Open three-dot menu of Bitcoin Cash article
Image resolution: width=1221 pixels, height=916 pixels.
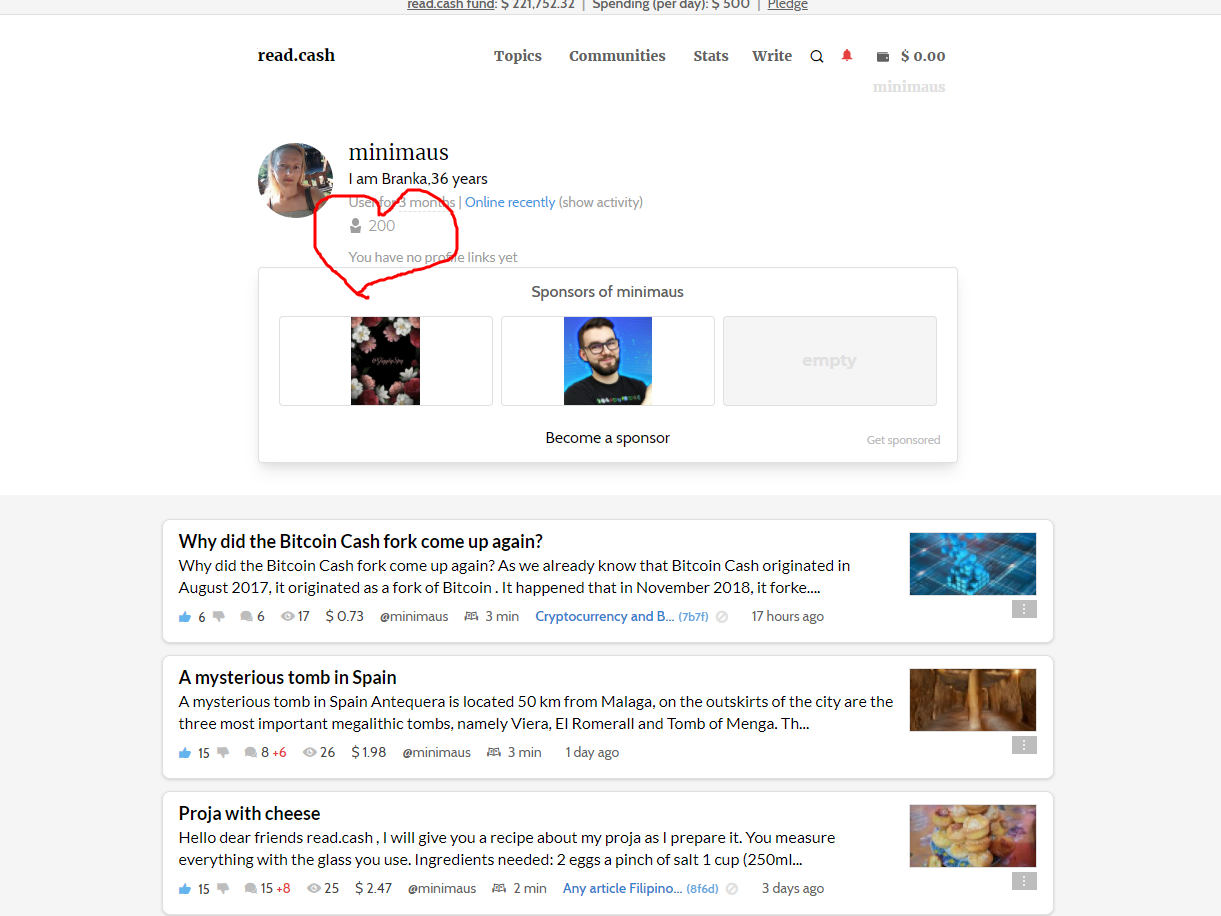tap(1024, 609)
